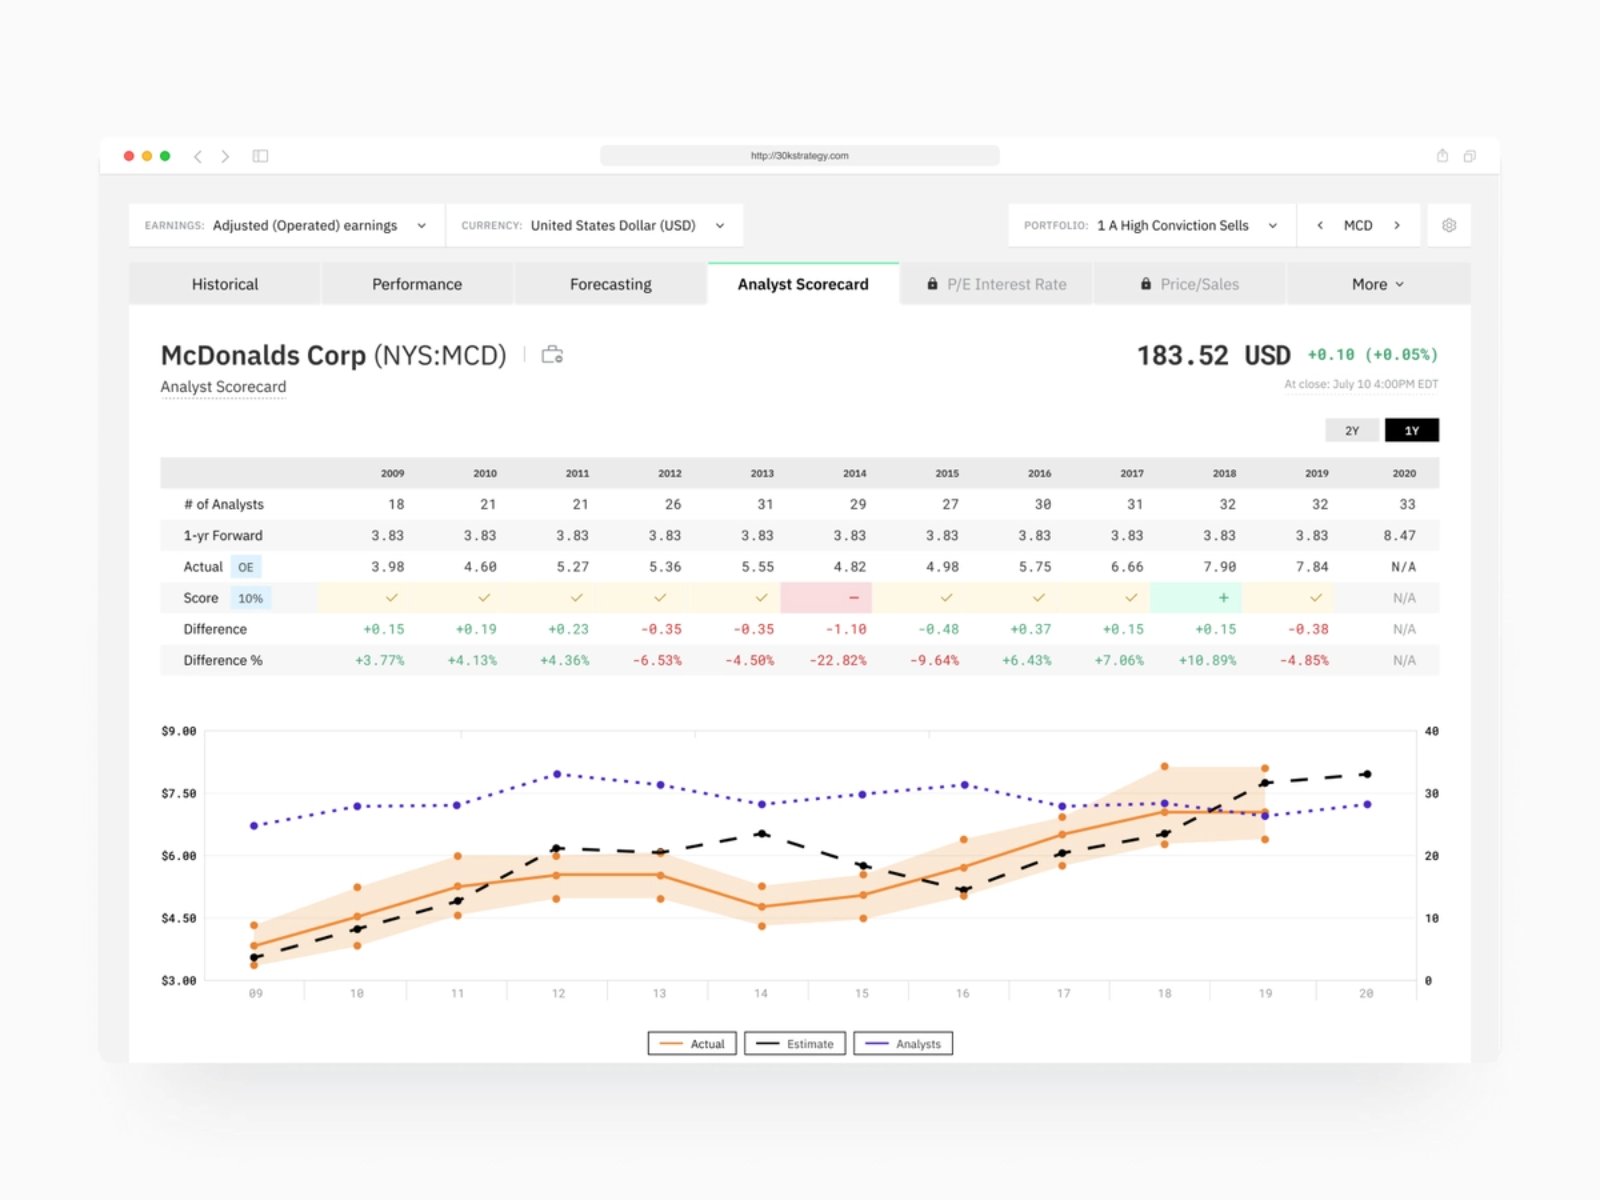The height and width of the screenshot is (1200, 1600).
Task: Click the macOS green fullscreen button
Action: click(x=165, y=156)
